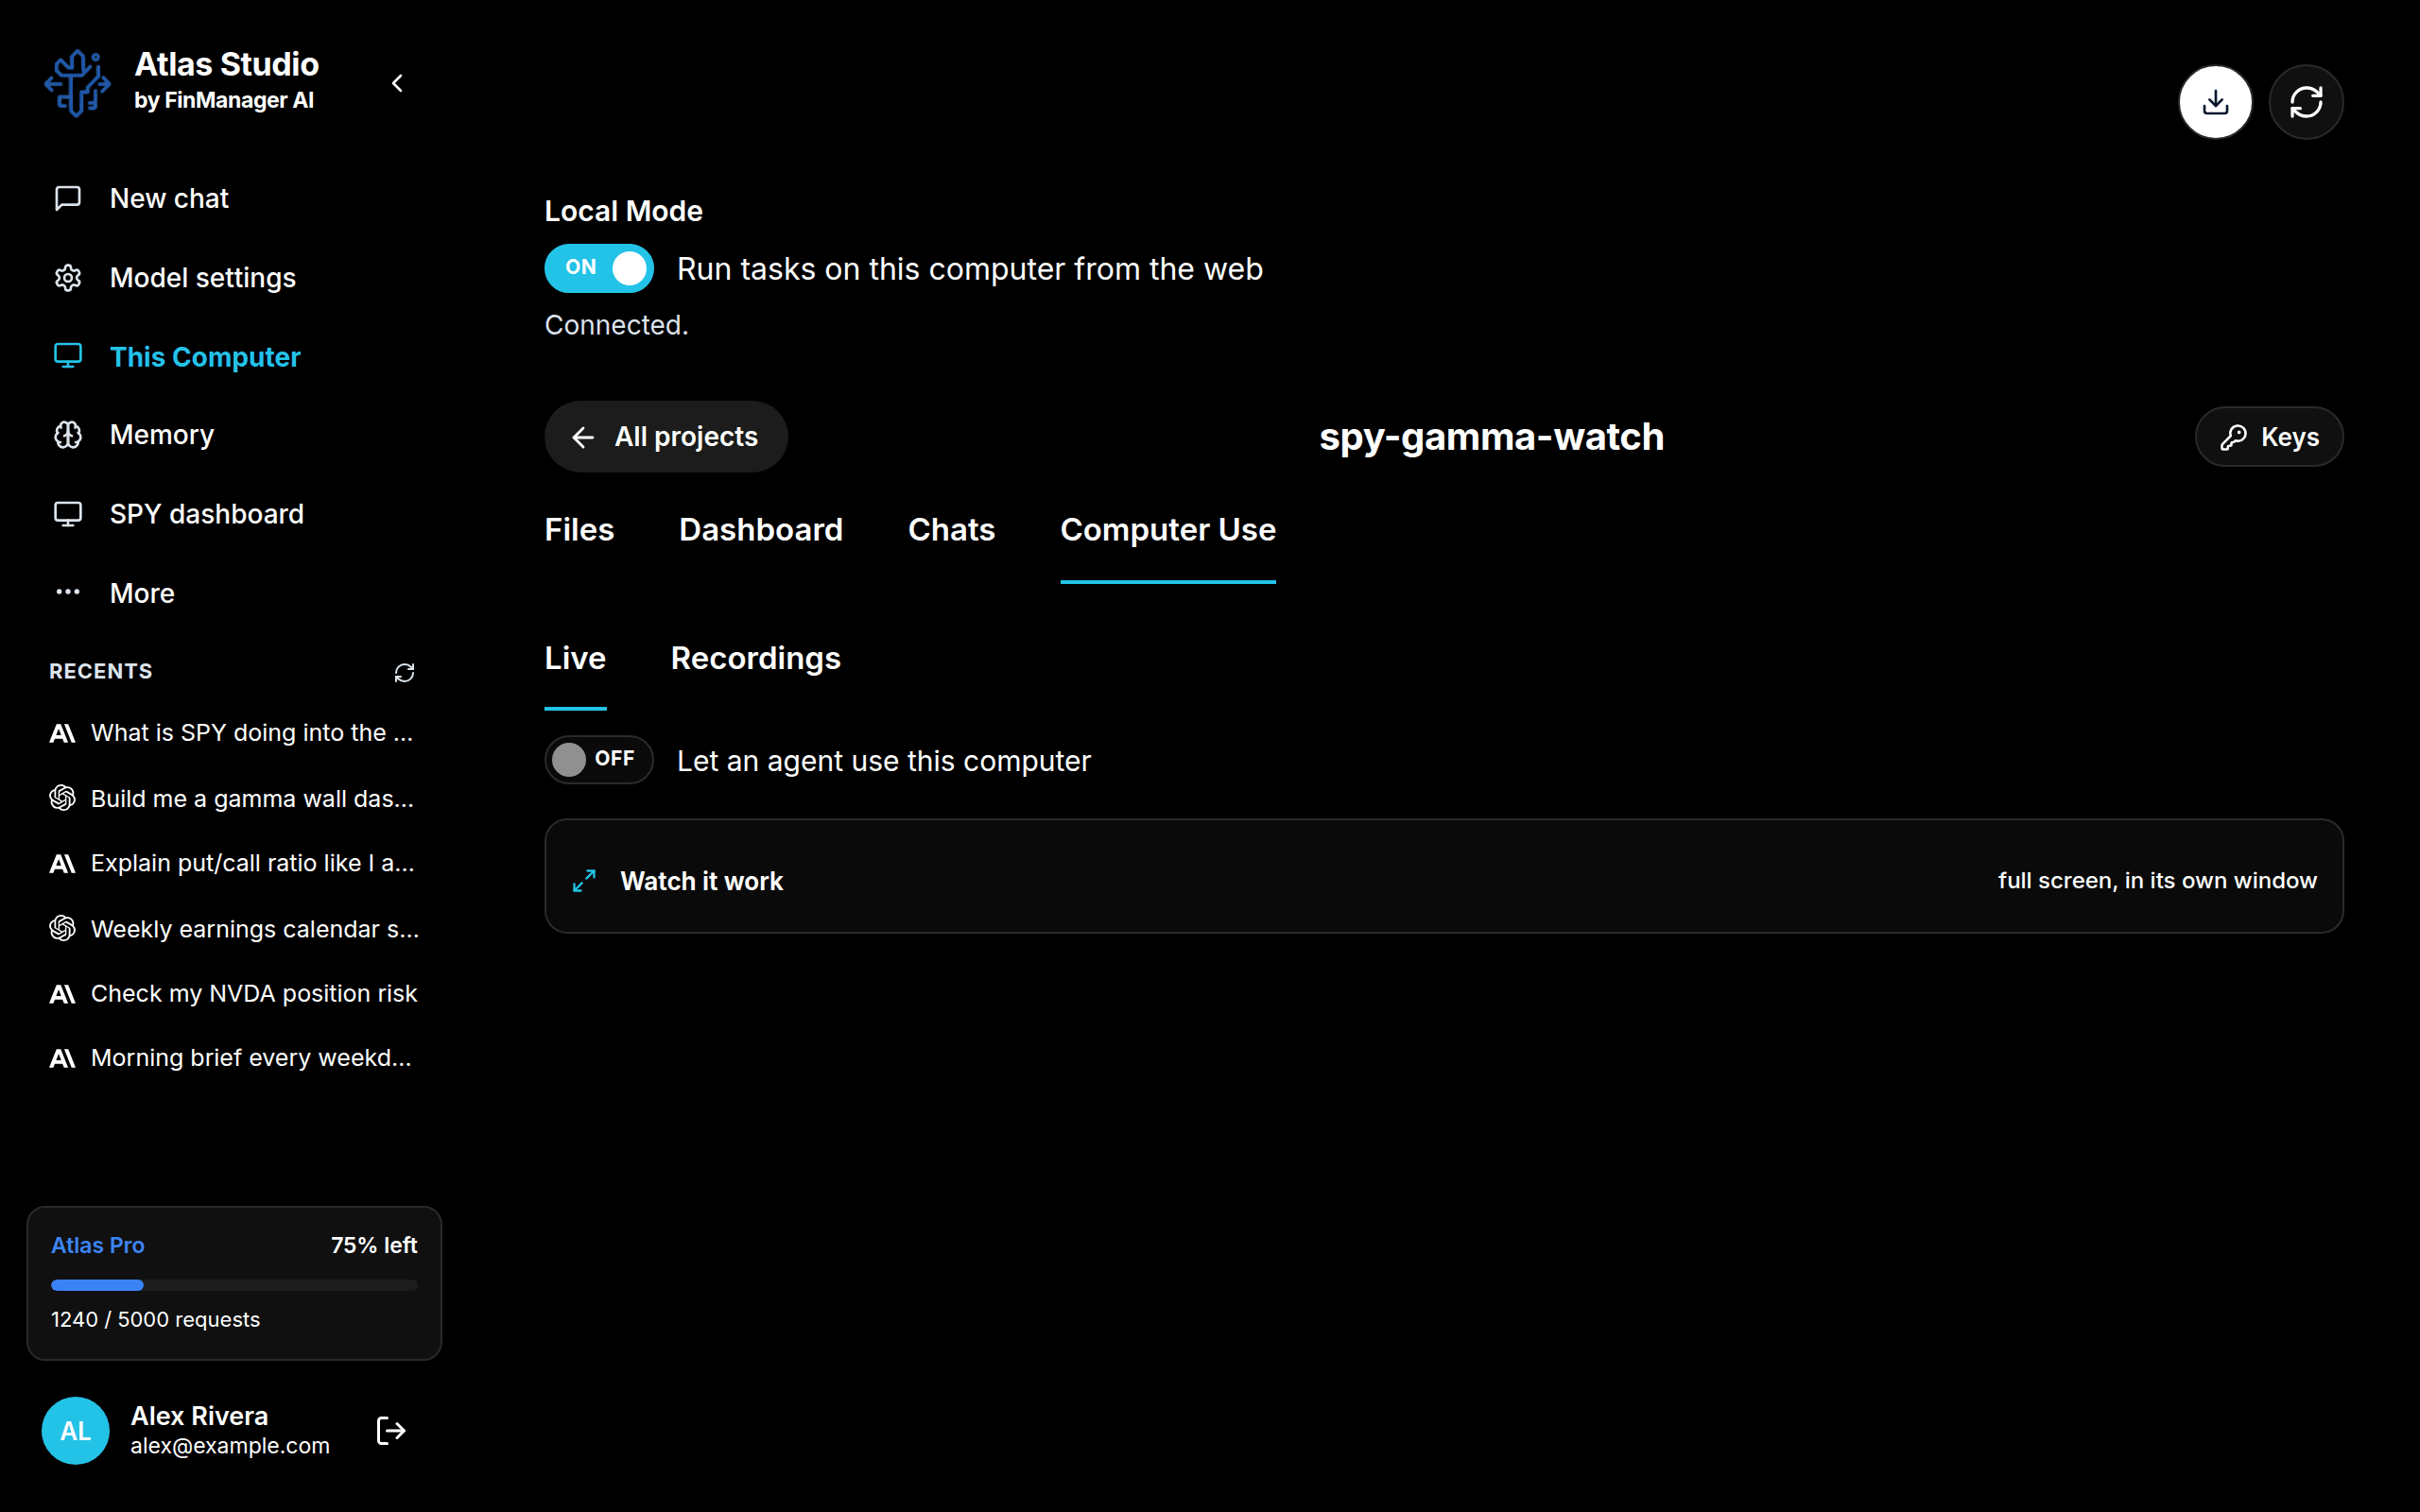Switch to the Dashboard tab
The width and height of the screenshot is (2420, 1512).
tap(761, 530)
